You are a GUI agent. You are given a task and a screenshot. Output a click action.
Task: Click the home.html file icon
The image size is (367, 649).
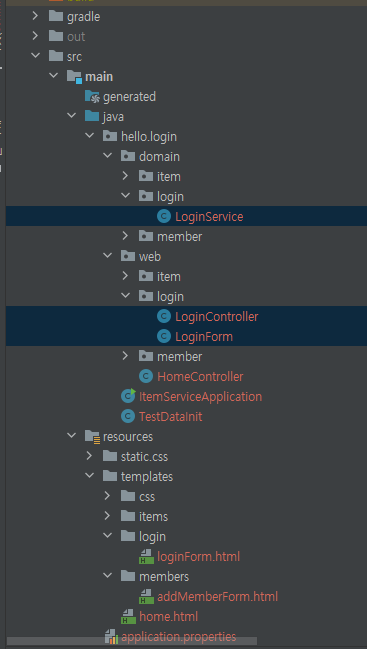[x=128, y=617]
